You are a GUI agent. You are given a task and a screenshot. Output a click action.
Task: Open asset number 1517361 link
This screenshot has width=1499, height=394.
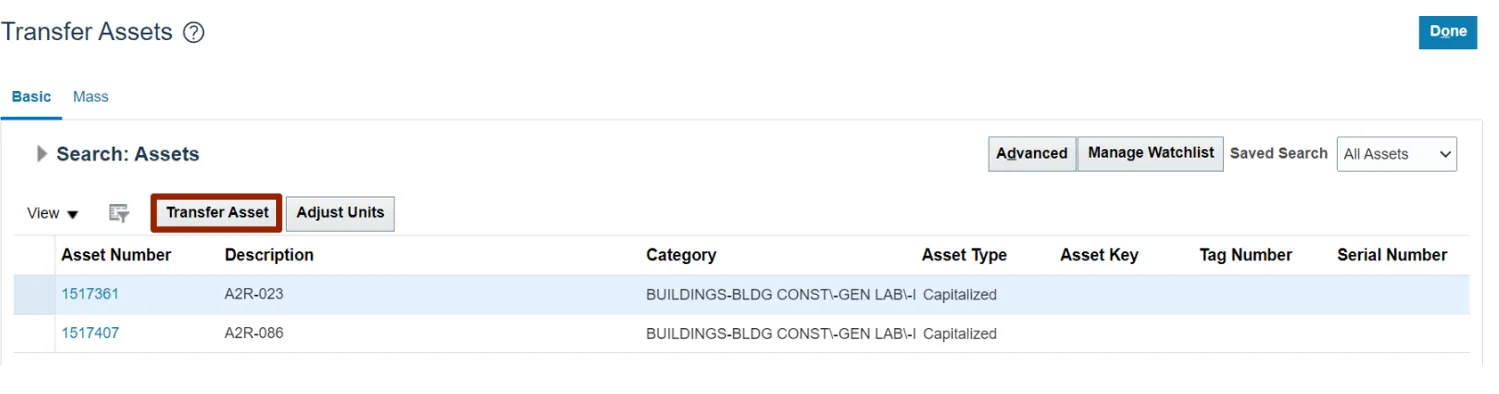pos(90,294)
